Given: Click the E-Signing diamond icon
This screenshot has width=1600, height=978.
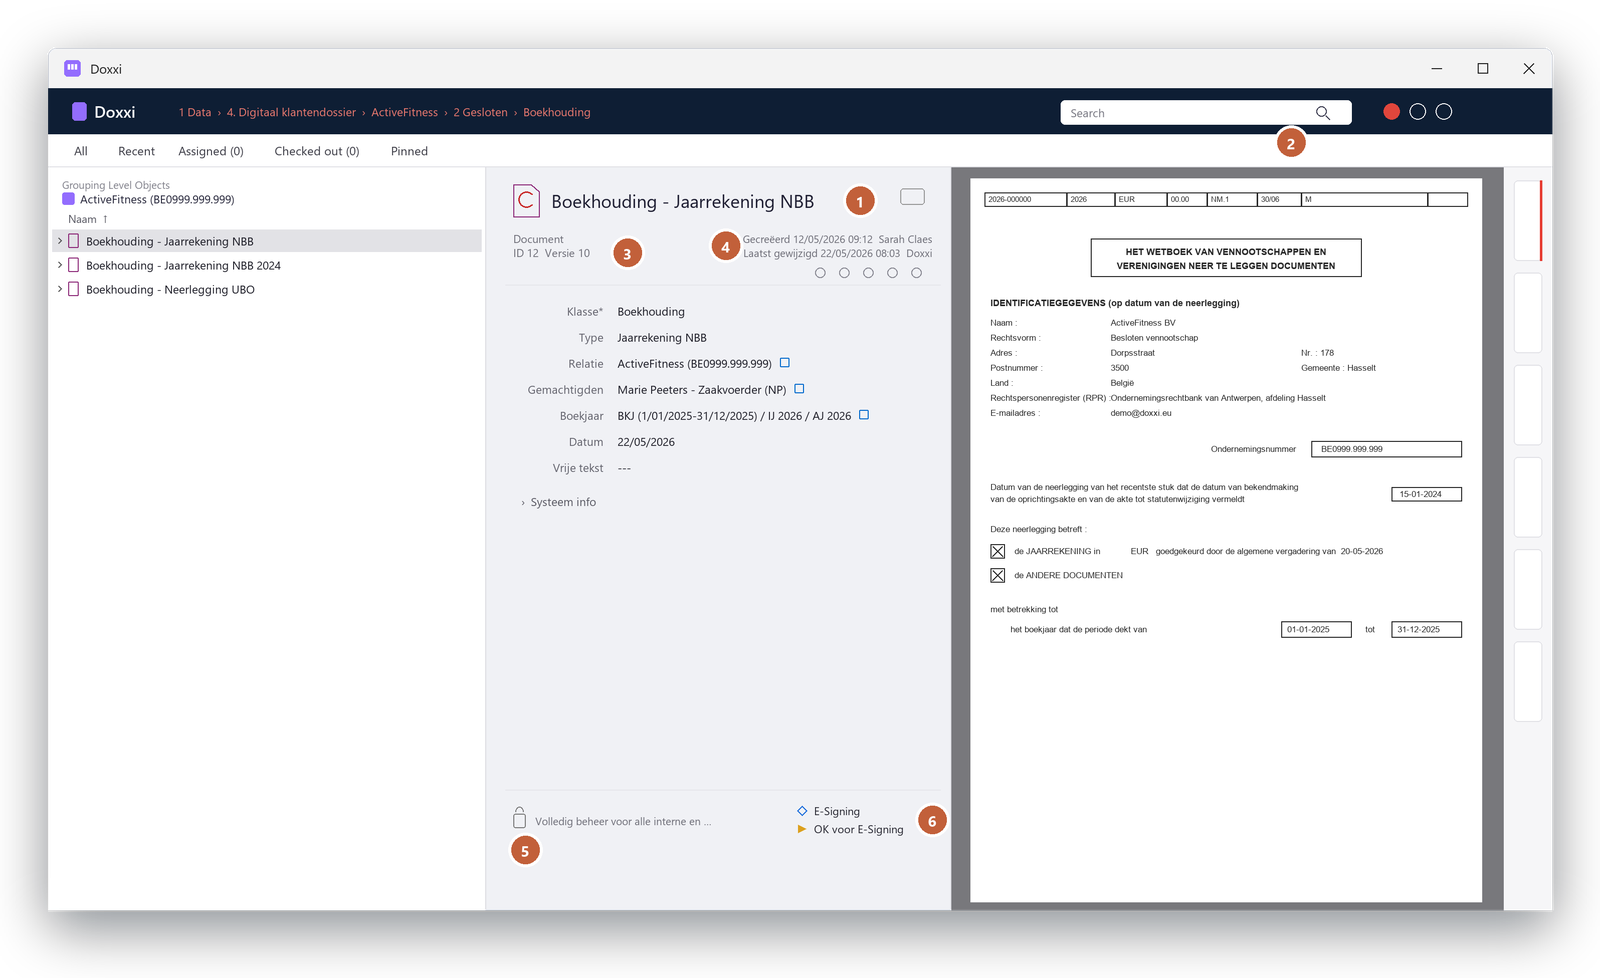Looking at the screenshot, I should [x=802, y=811].
